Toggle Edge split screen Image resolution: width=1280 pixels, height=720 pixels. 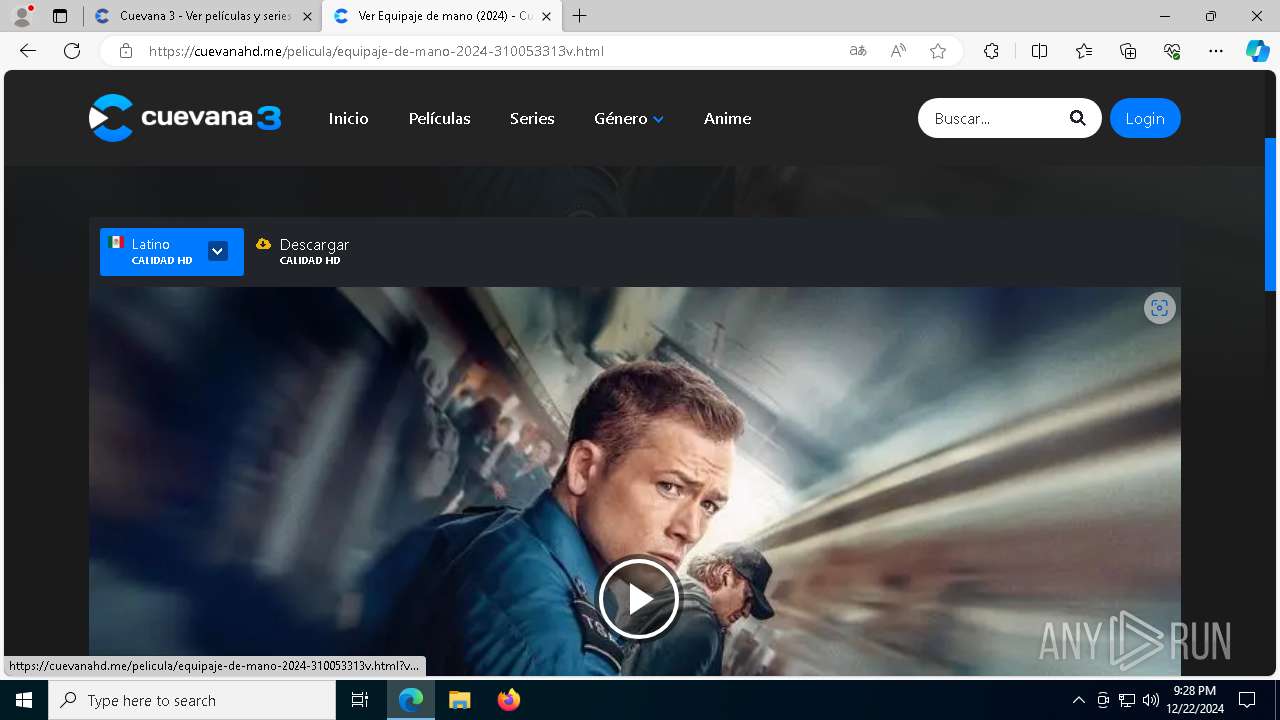pos(1039,51)
